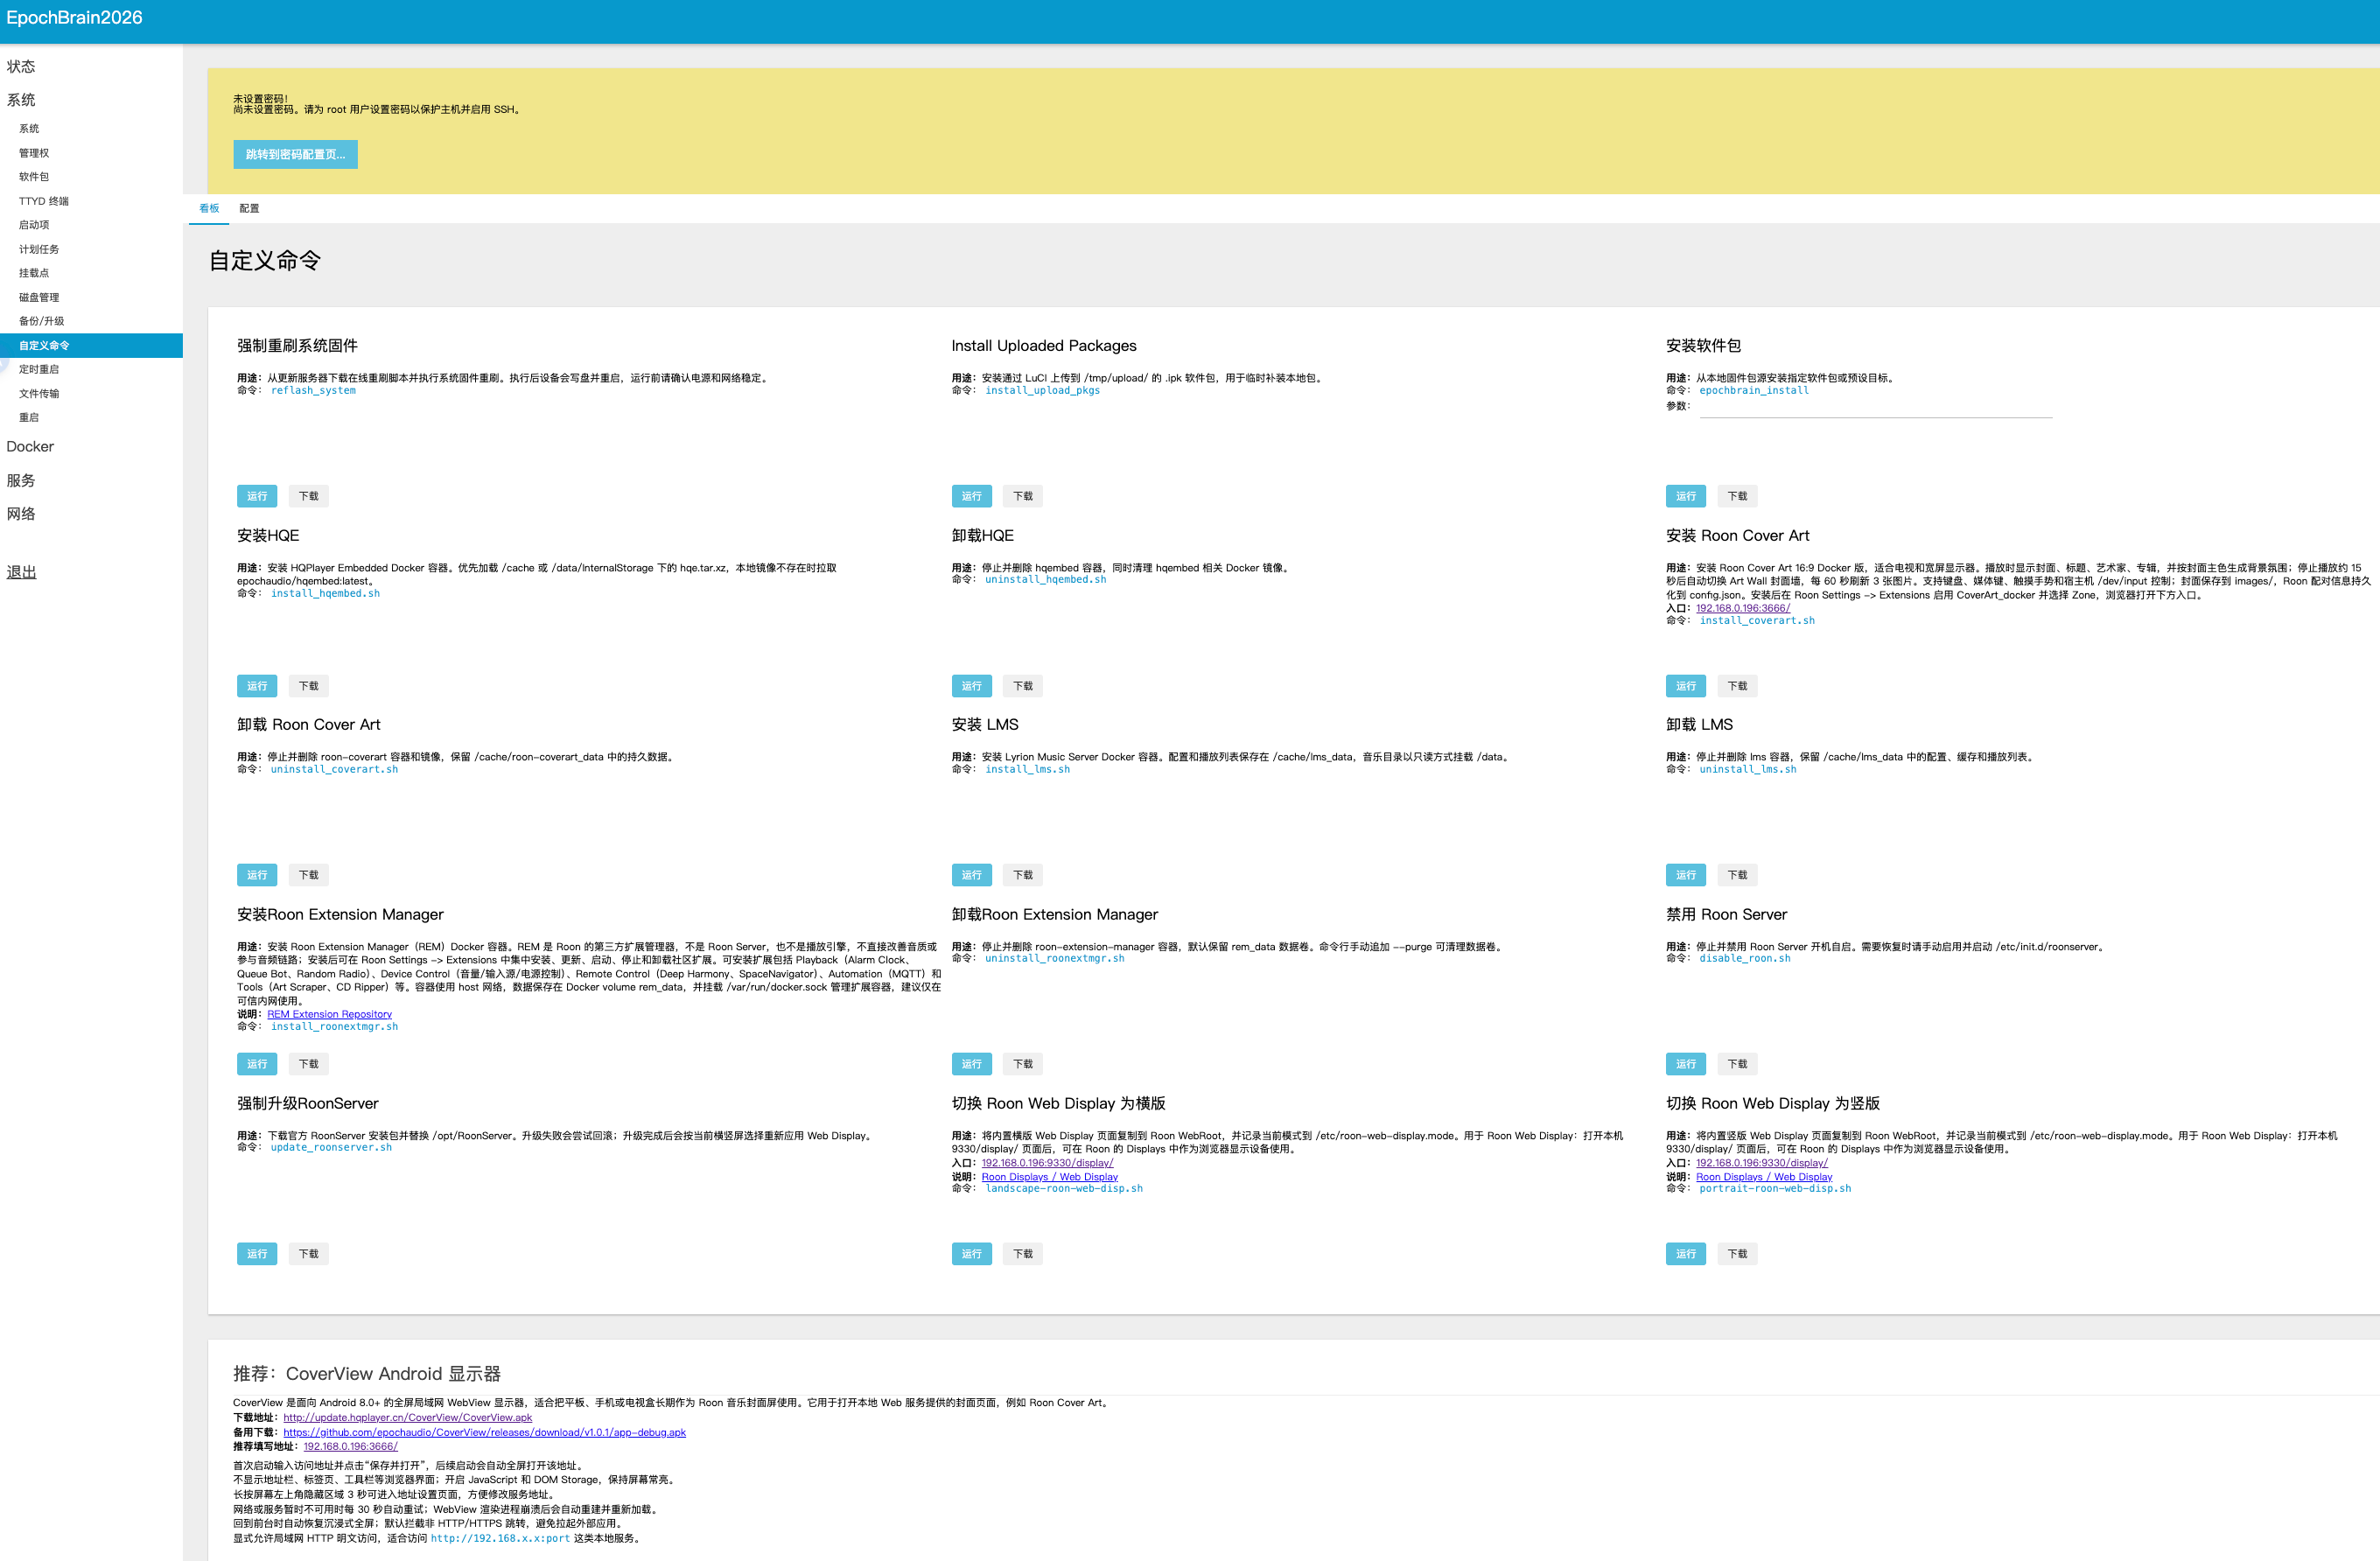
Task: Run the 卸载 LMS command
Action: pos(1685,875)
